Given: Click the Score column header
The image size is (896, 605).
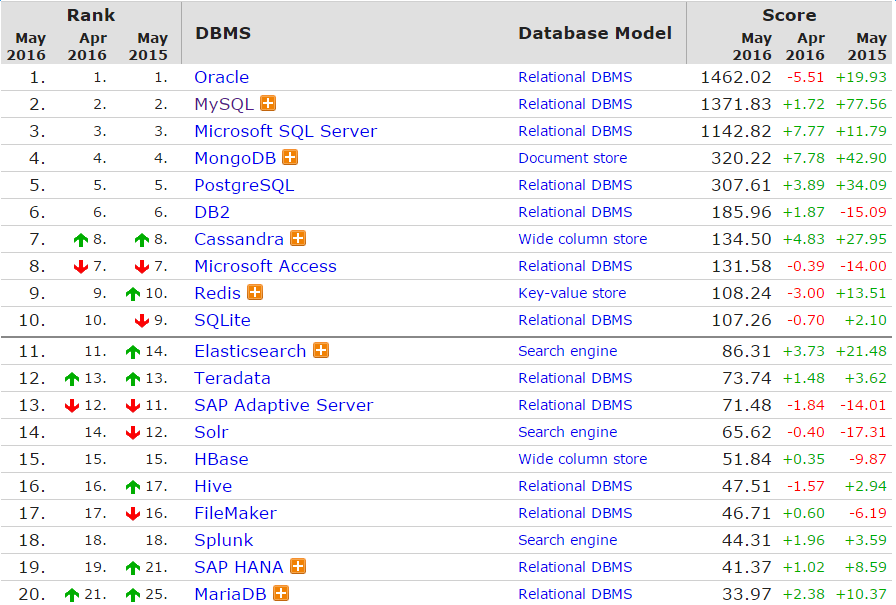Looking at the screenshot, I should click(x=789, y=15).
